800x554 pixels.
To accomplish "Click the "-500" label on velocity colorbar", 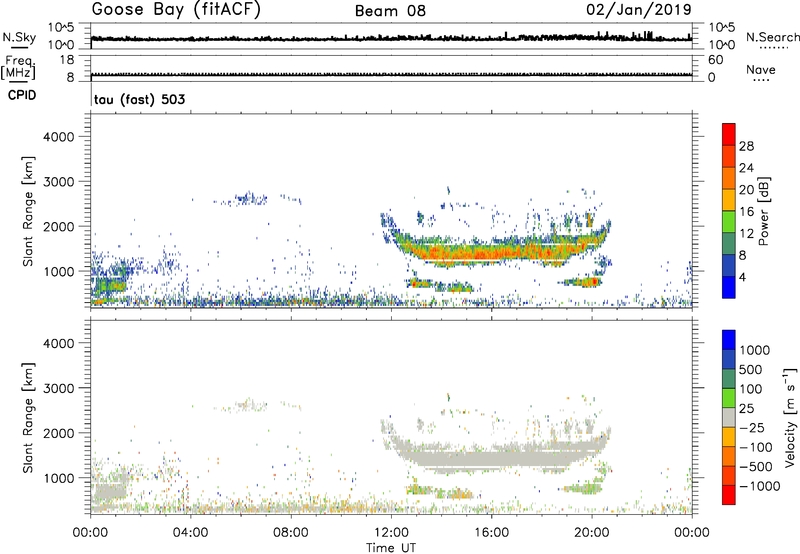I will 756,466.
